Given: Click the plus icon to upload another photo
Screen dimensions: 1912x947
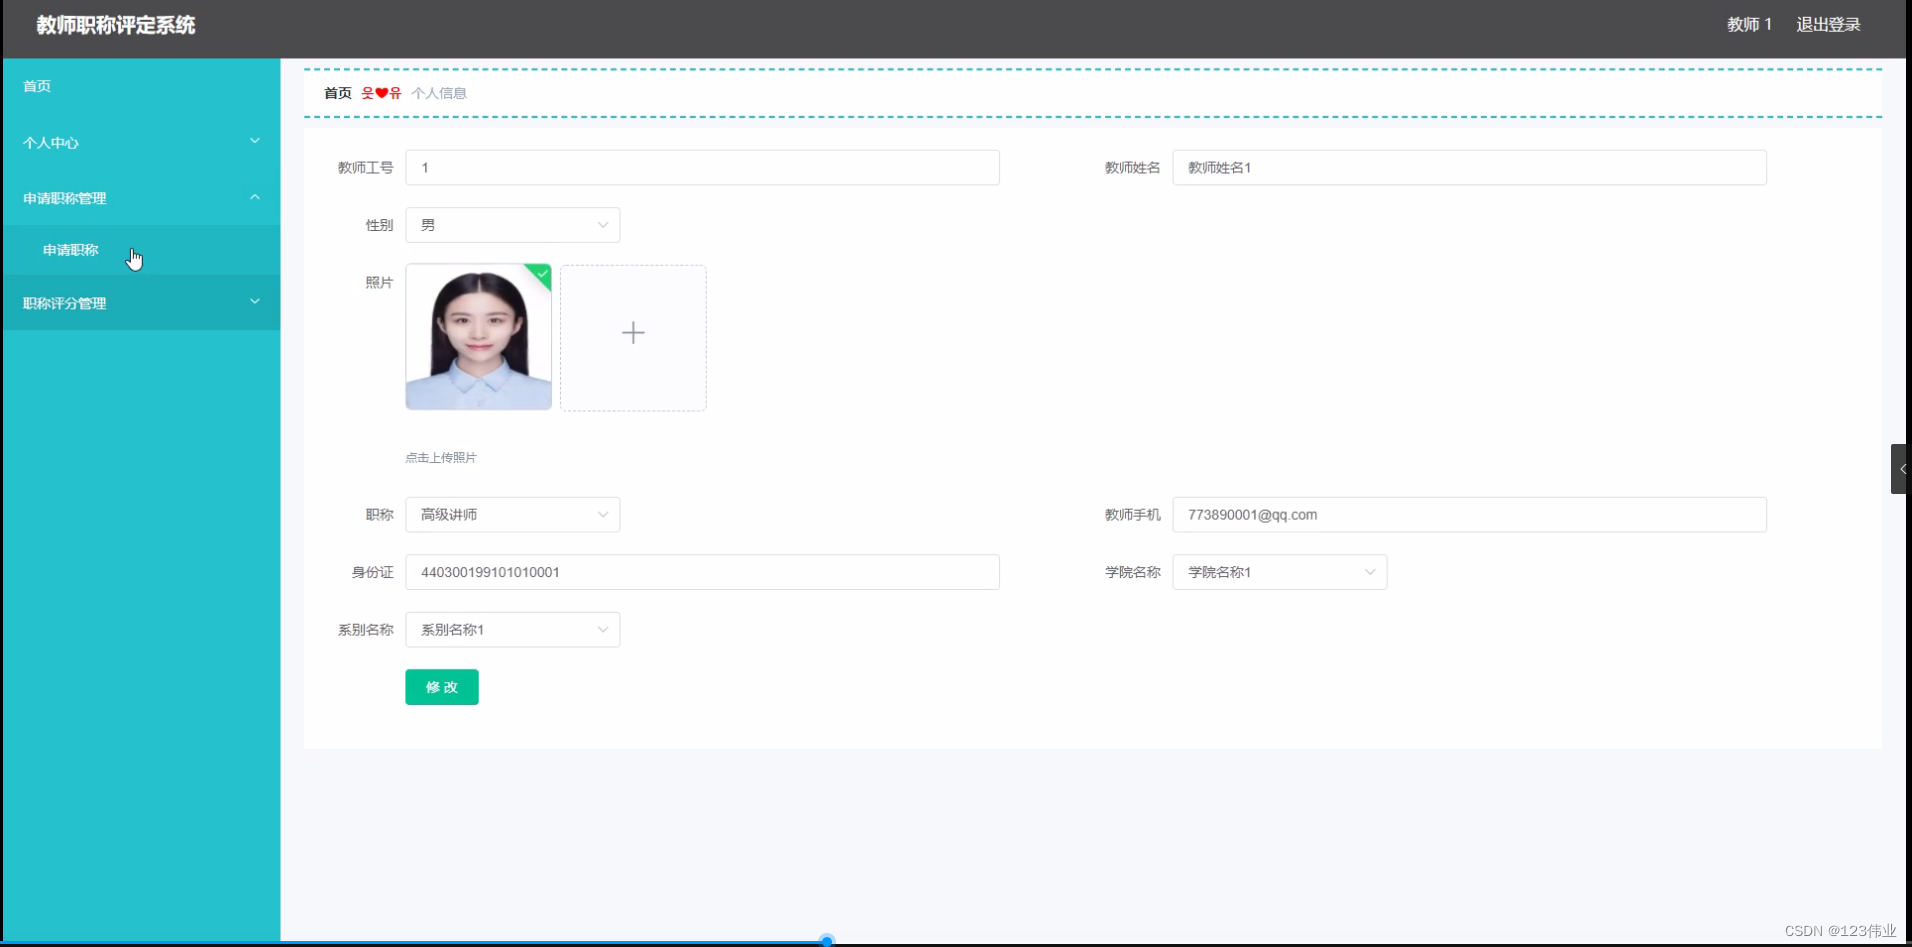Looking at the screenshot, I should point(633,333).
